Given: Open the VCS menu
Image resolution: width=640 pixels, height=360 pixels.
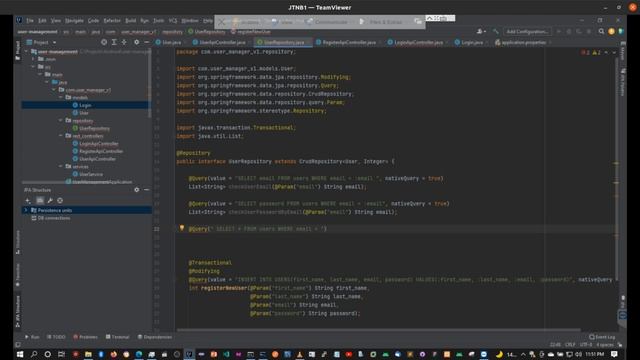Looking at the screenshot, I should [173, 20].
